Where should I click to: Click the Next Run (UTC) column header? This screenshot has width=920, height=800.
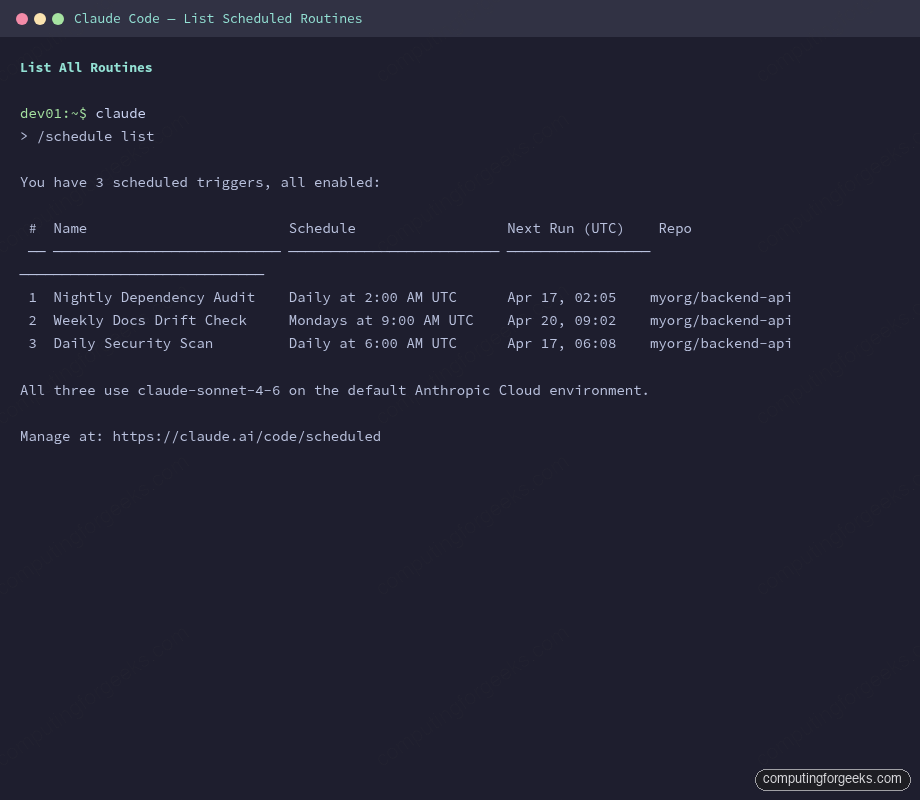pos(566,228)
